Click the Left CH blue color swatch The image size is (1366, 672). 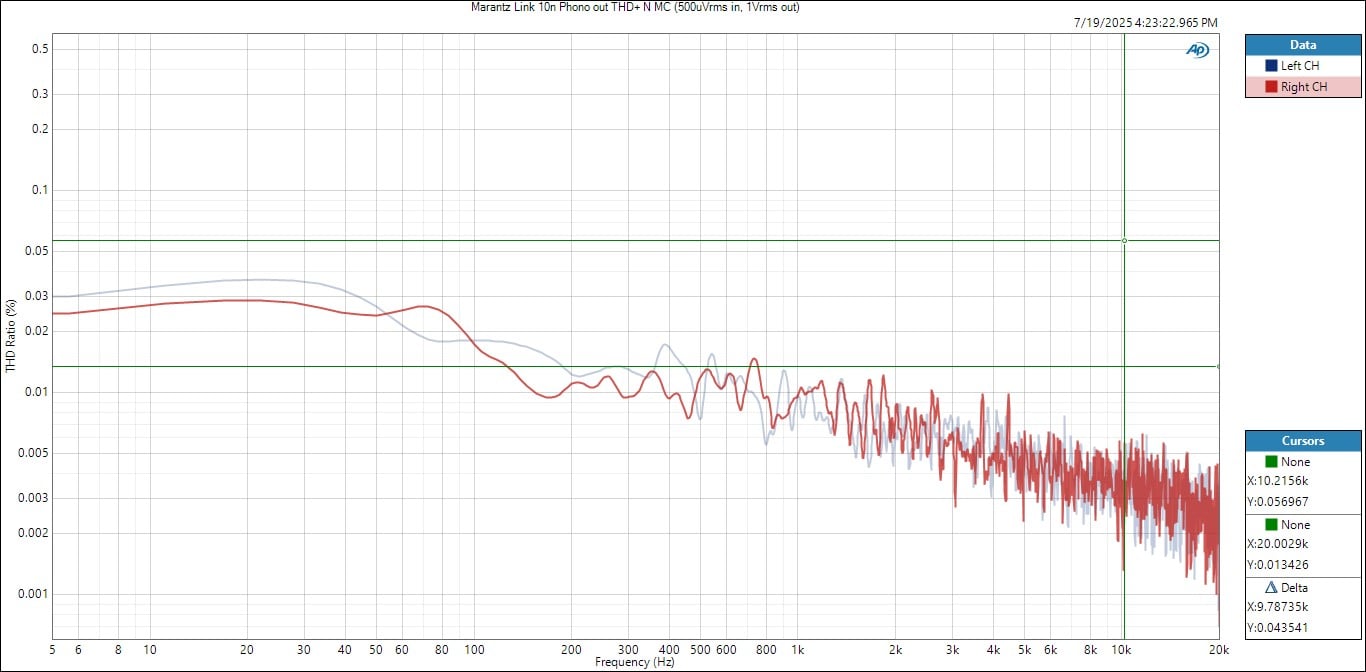point(1270,66)
